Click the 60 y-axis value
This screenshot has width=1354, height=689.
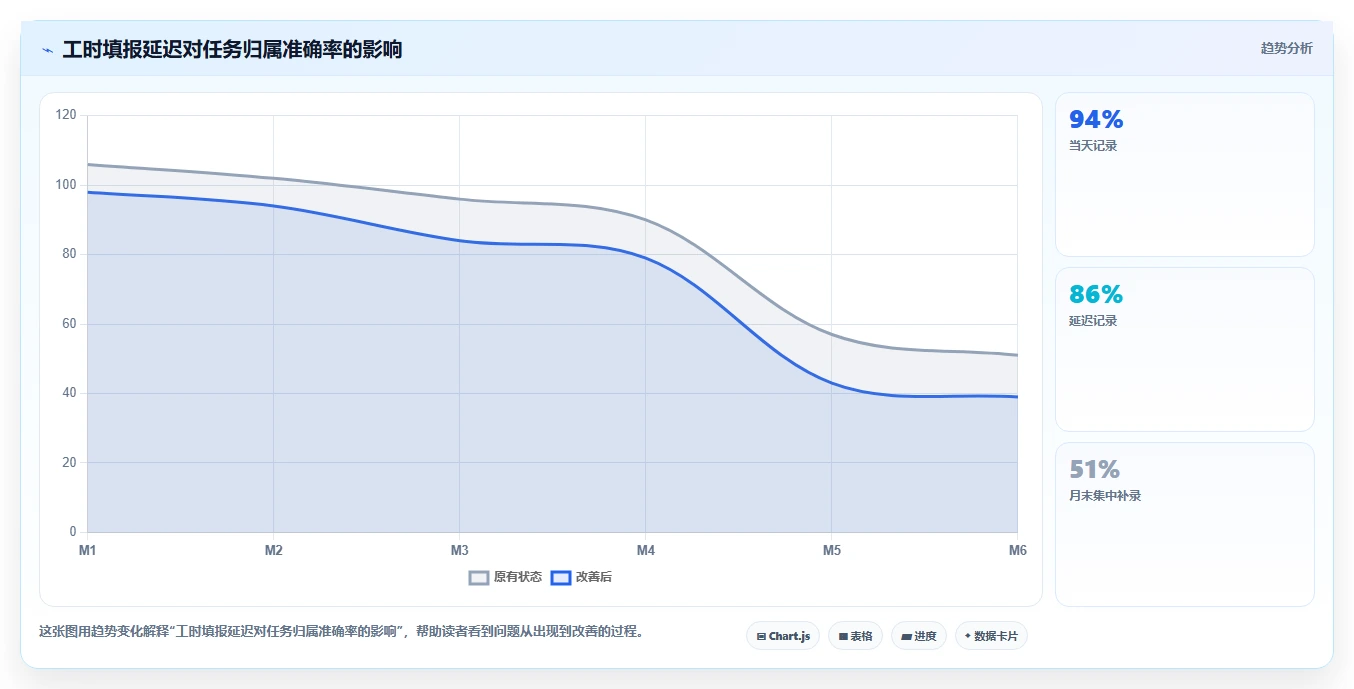(69, 324)
